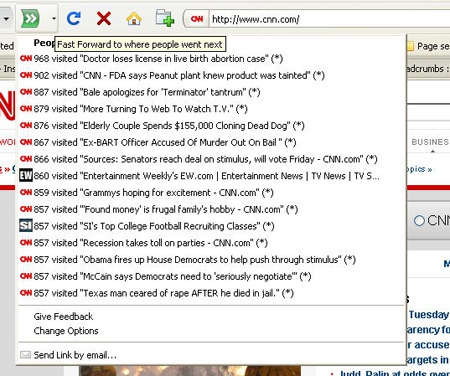Open "Ex-BART Officer Accused Of Murder Out On Bail"

click(x=212, y=142)
